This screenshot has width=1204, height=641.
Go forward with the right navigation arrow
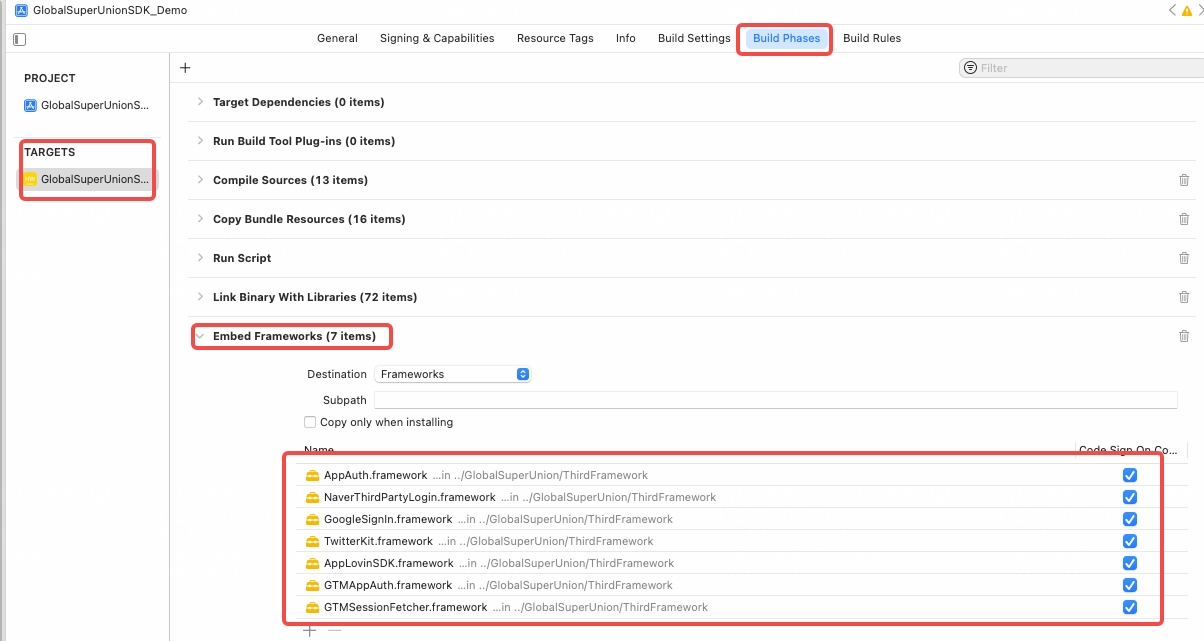click(1199, 10)
